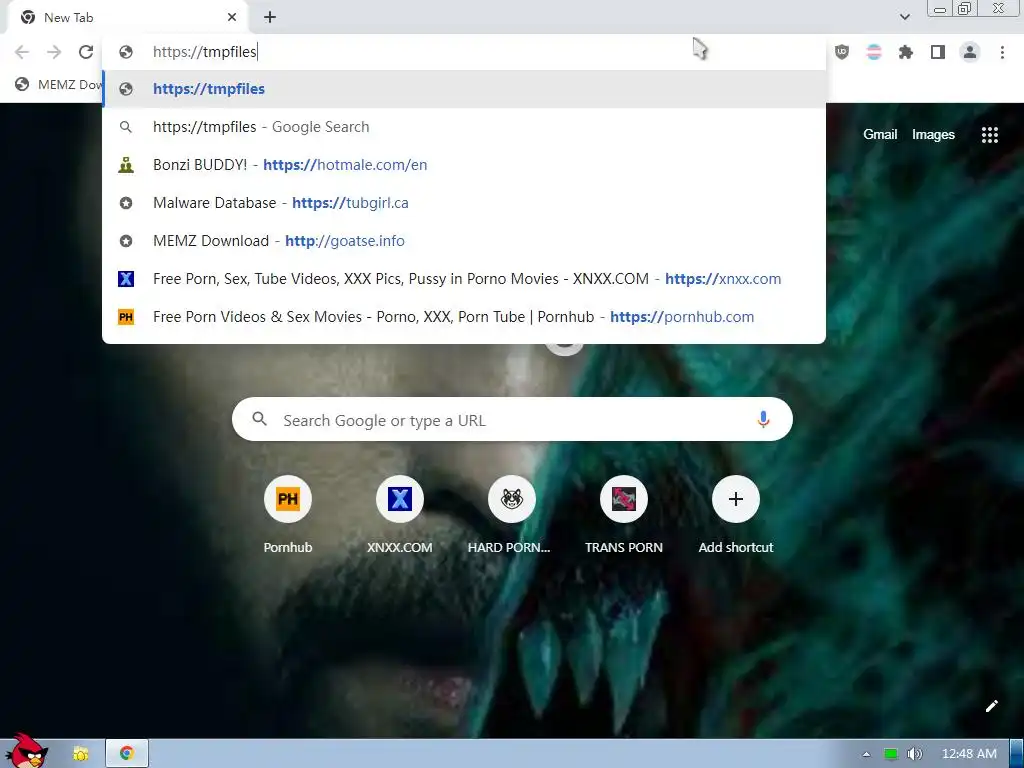The image size is (1024, 768).
Task: Click the Add shortcut button
Action: [x=735, y=514]
